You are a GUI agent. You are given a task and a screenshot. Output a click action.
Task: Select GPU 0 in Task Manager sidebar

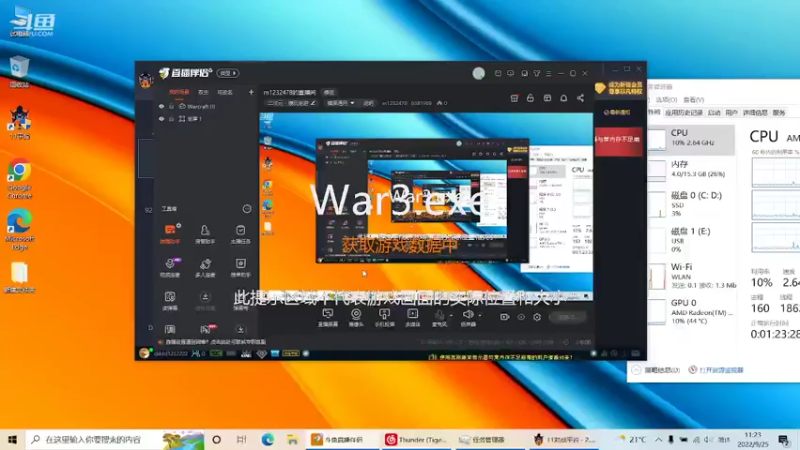pyautogui.click(x=691, y=311)
